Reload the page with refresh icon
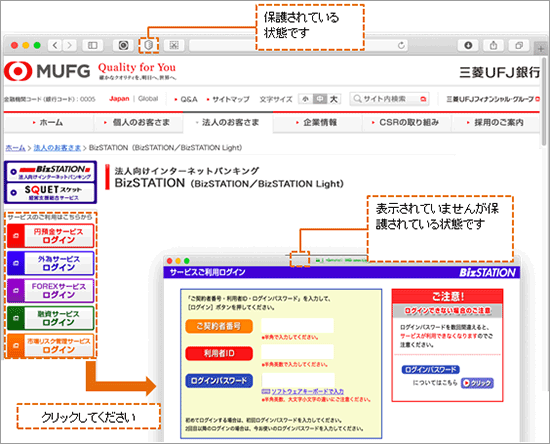The image size is (550, 444). (x=401, y=45)
